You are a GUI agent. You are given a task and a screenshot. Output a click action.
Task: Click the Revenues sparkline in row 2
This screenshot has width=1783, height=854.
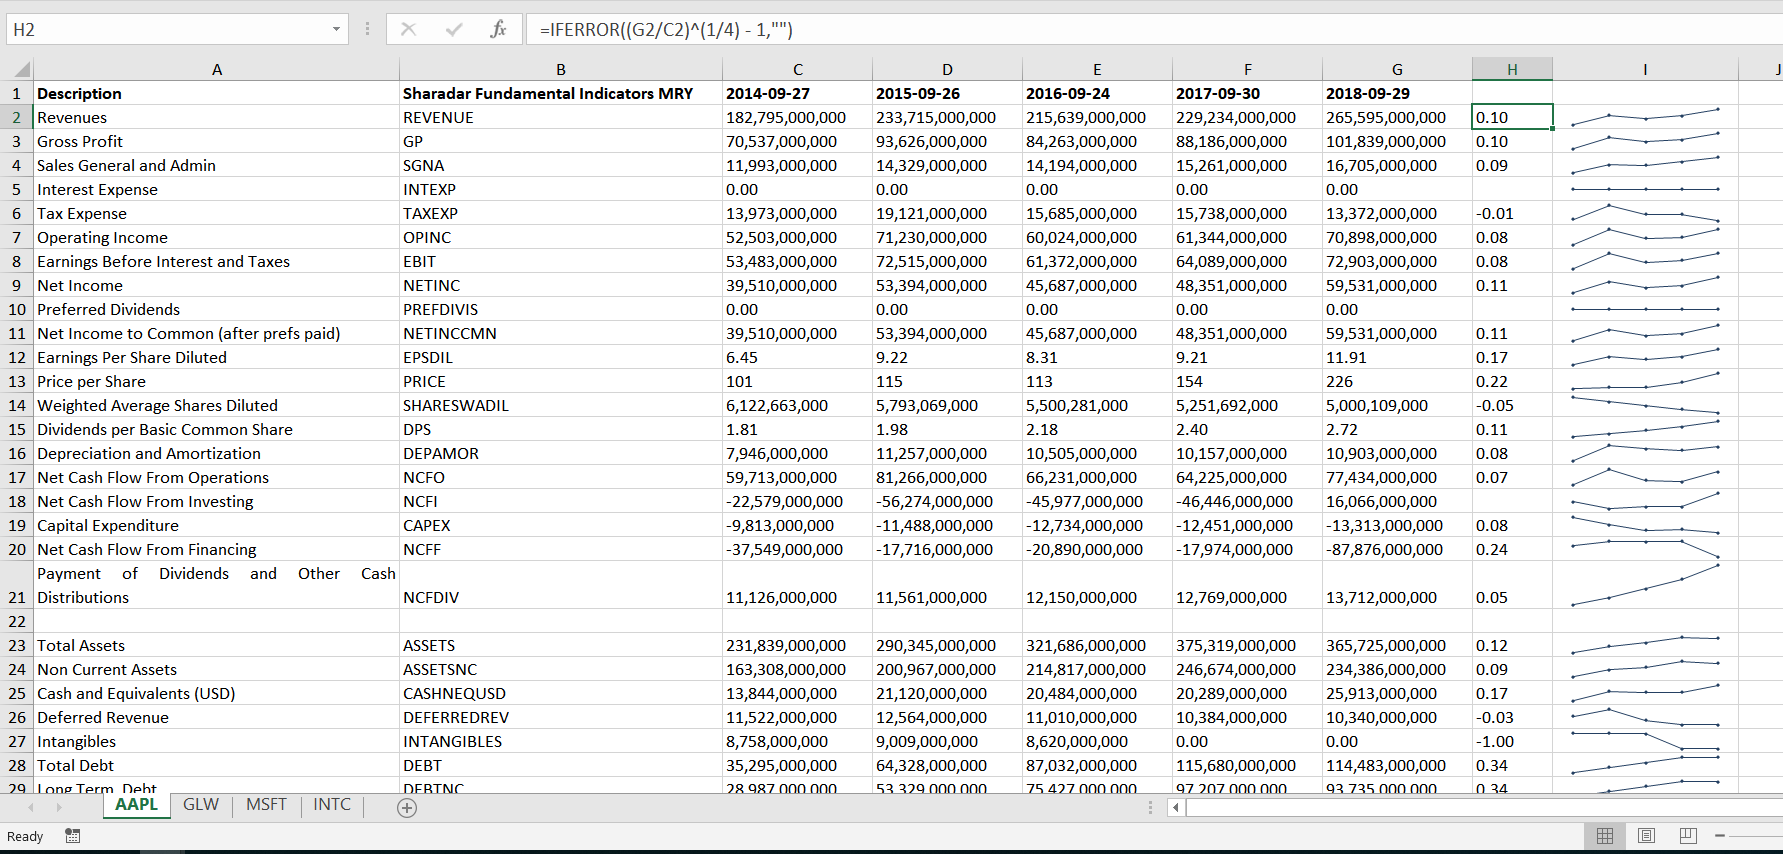[x=1645, y=117]
